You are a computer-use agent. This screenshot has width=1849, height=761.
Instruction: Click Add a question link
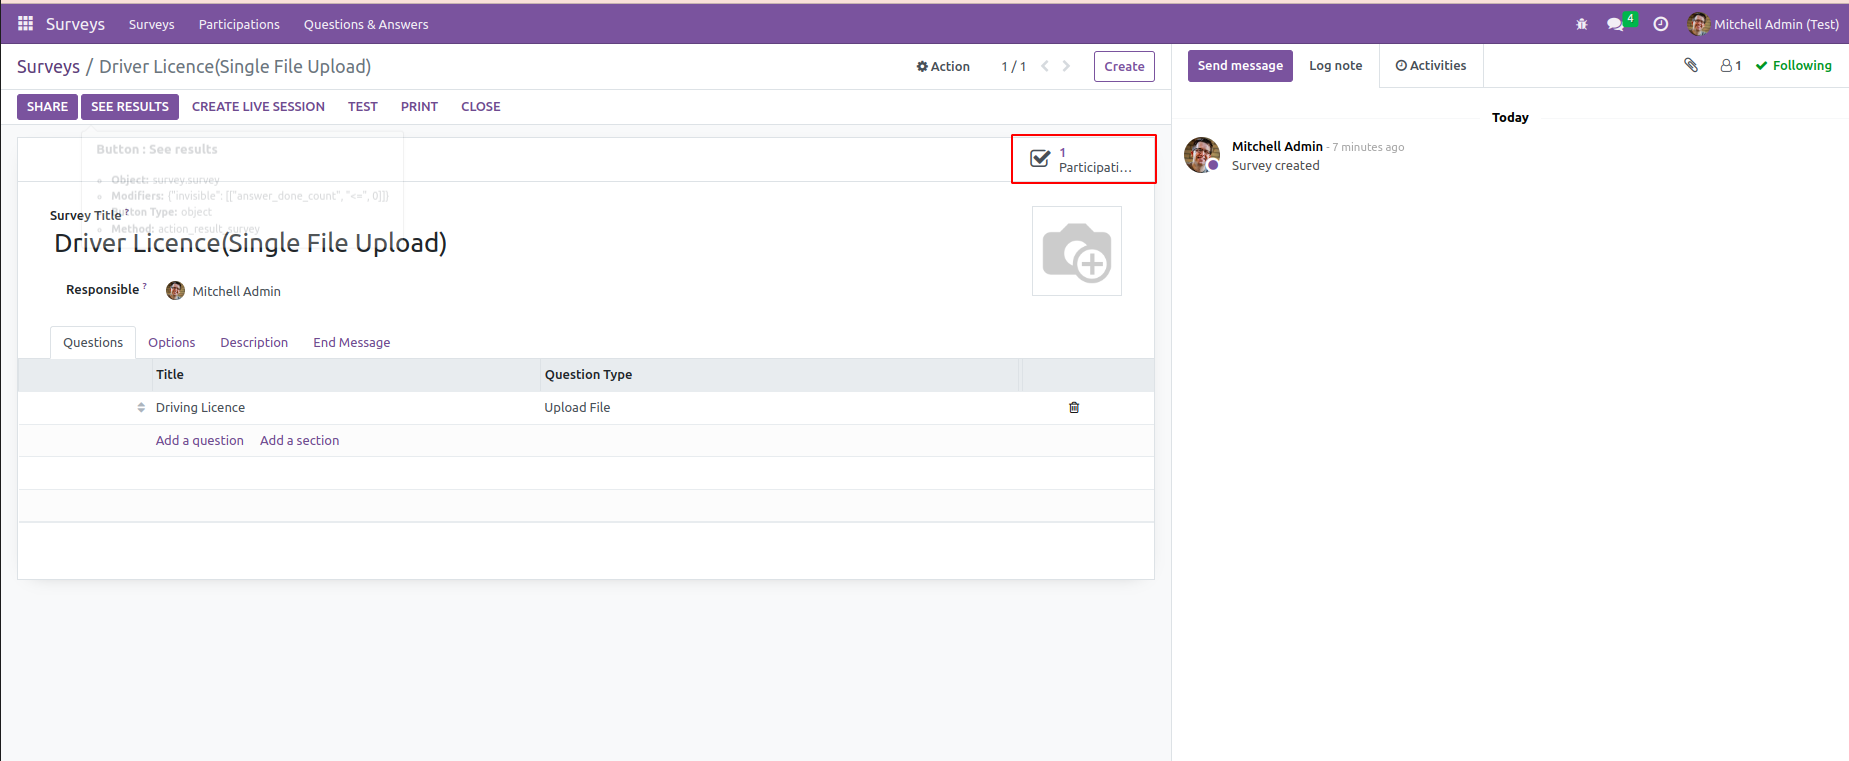click(199, 440)
